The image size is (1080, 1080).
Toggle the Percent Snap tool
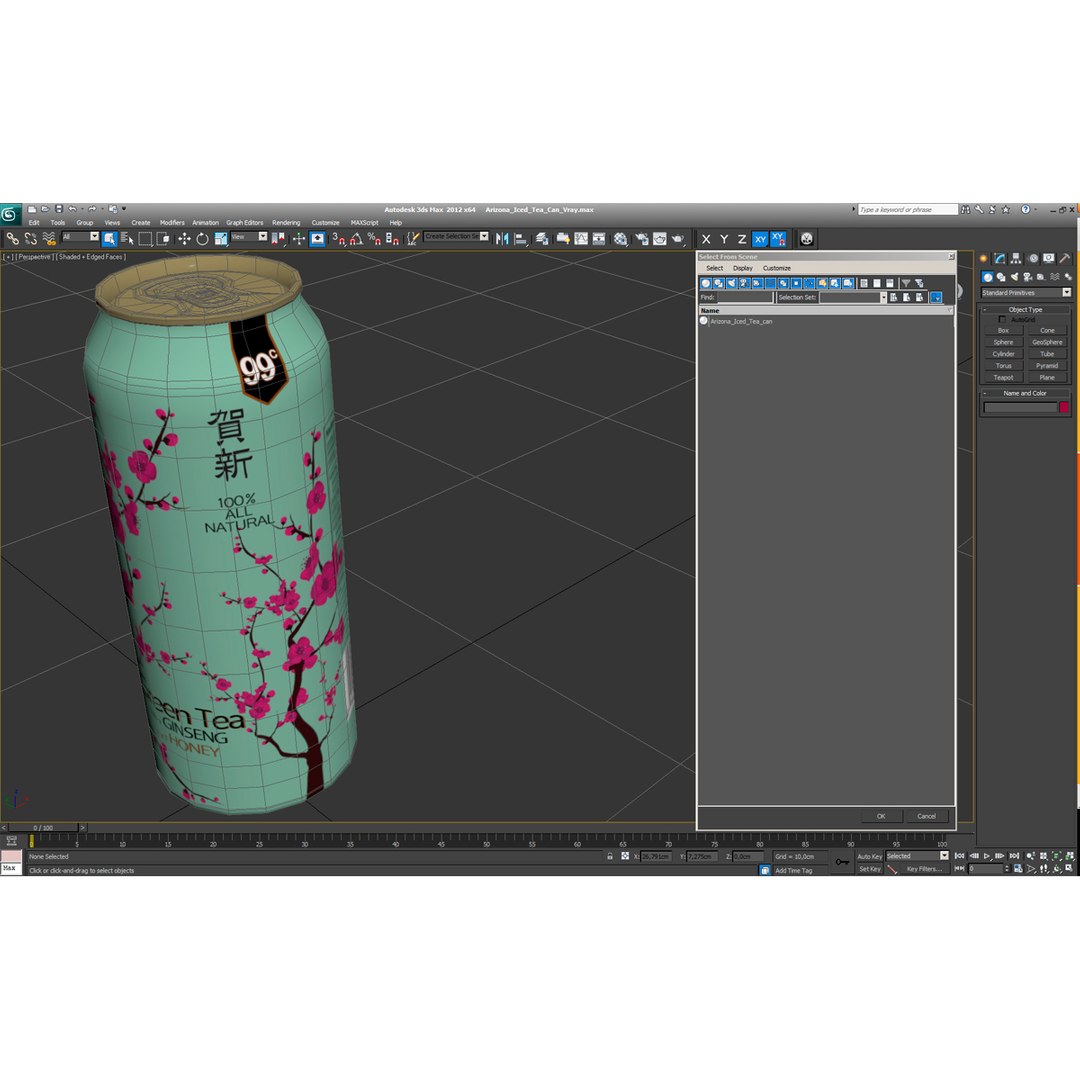click(x=374, y=239)
